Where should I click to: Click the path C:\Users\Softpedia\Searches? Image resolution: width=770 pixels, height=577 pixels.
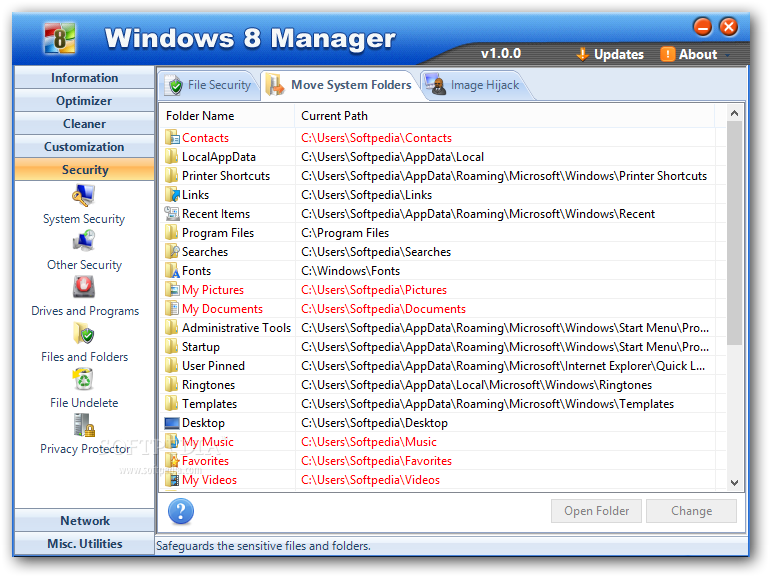click(376, 251)
